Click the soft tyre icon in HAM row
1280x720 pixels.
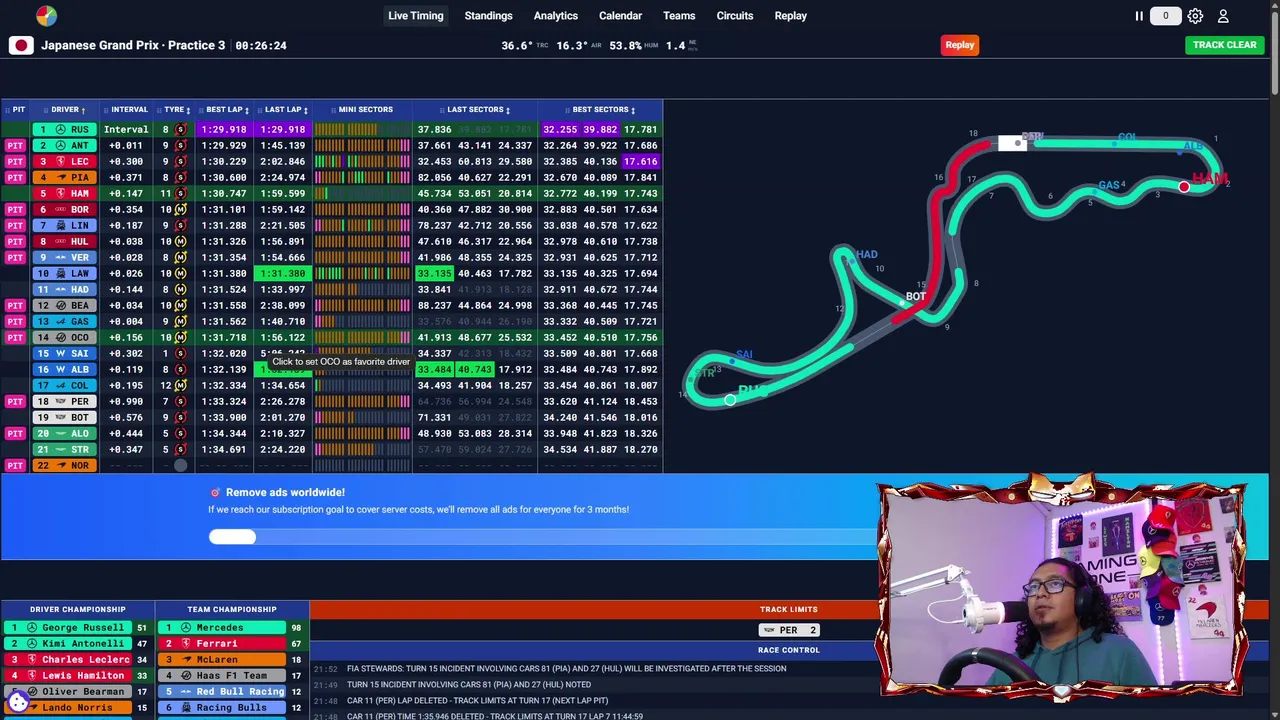[x=180, y=193]
